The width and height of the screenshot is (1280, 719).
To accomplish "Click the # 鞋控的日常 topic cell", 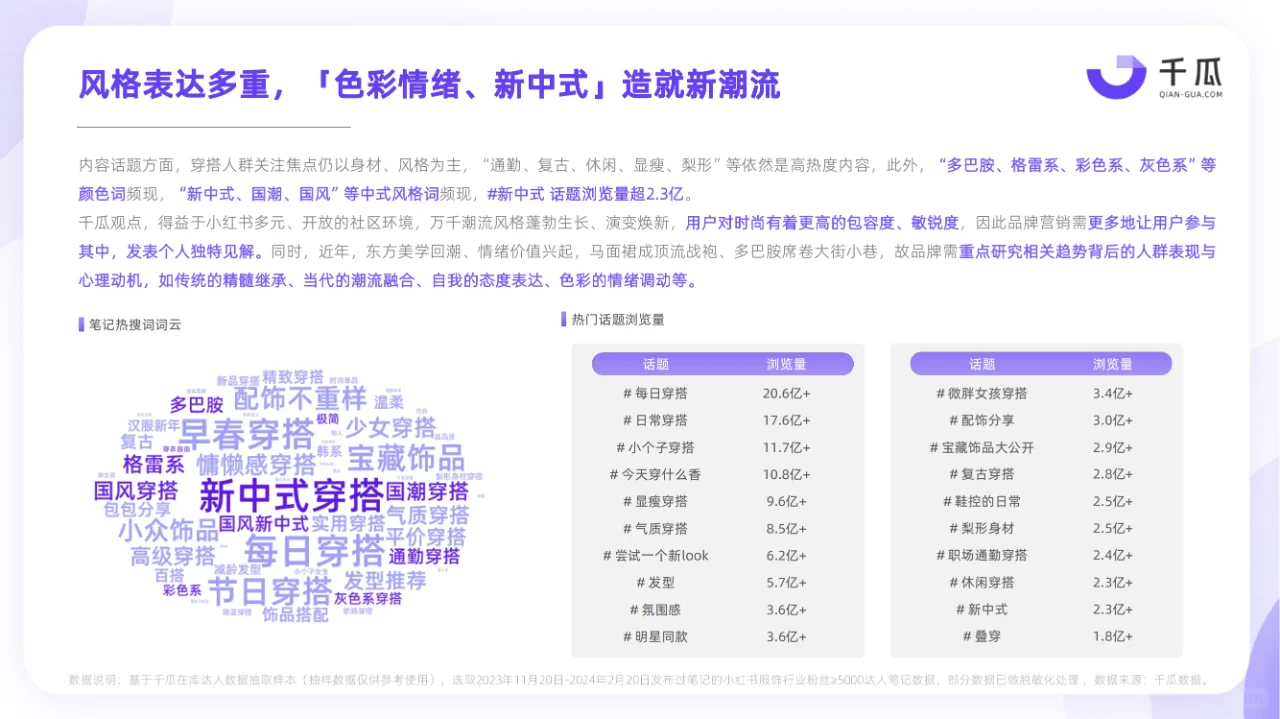I will (981, 501).
